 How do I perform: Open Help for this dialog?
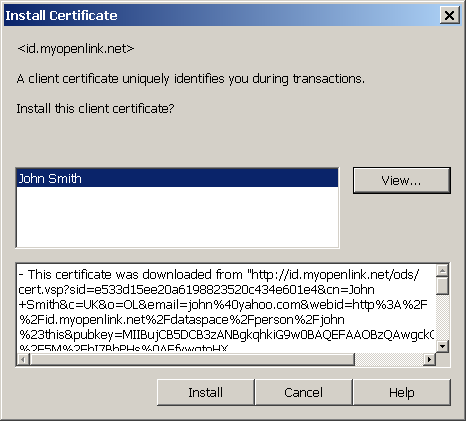click(x=402, y=392)
